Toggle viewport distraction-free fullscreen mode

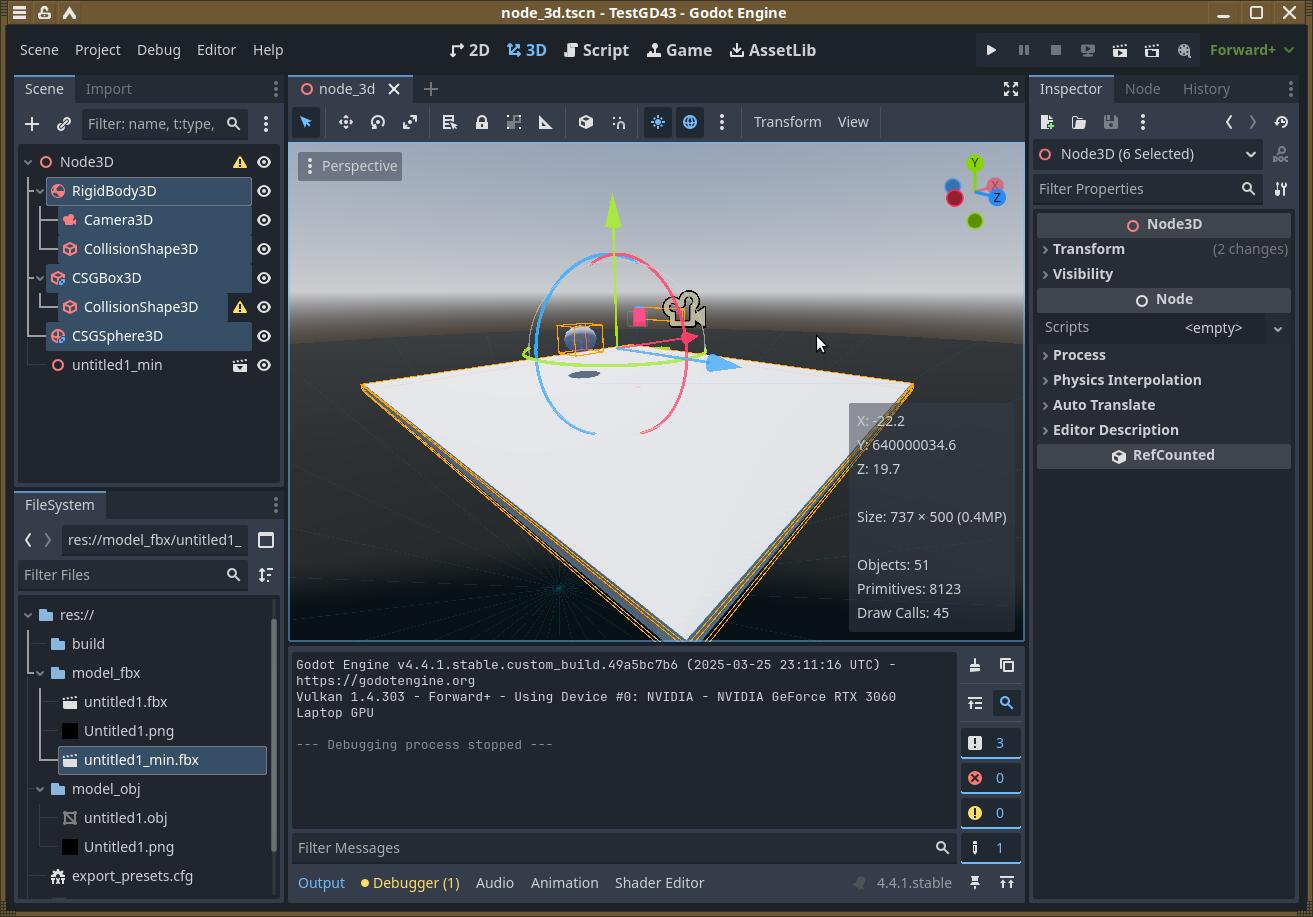[1011, 89]
